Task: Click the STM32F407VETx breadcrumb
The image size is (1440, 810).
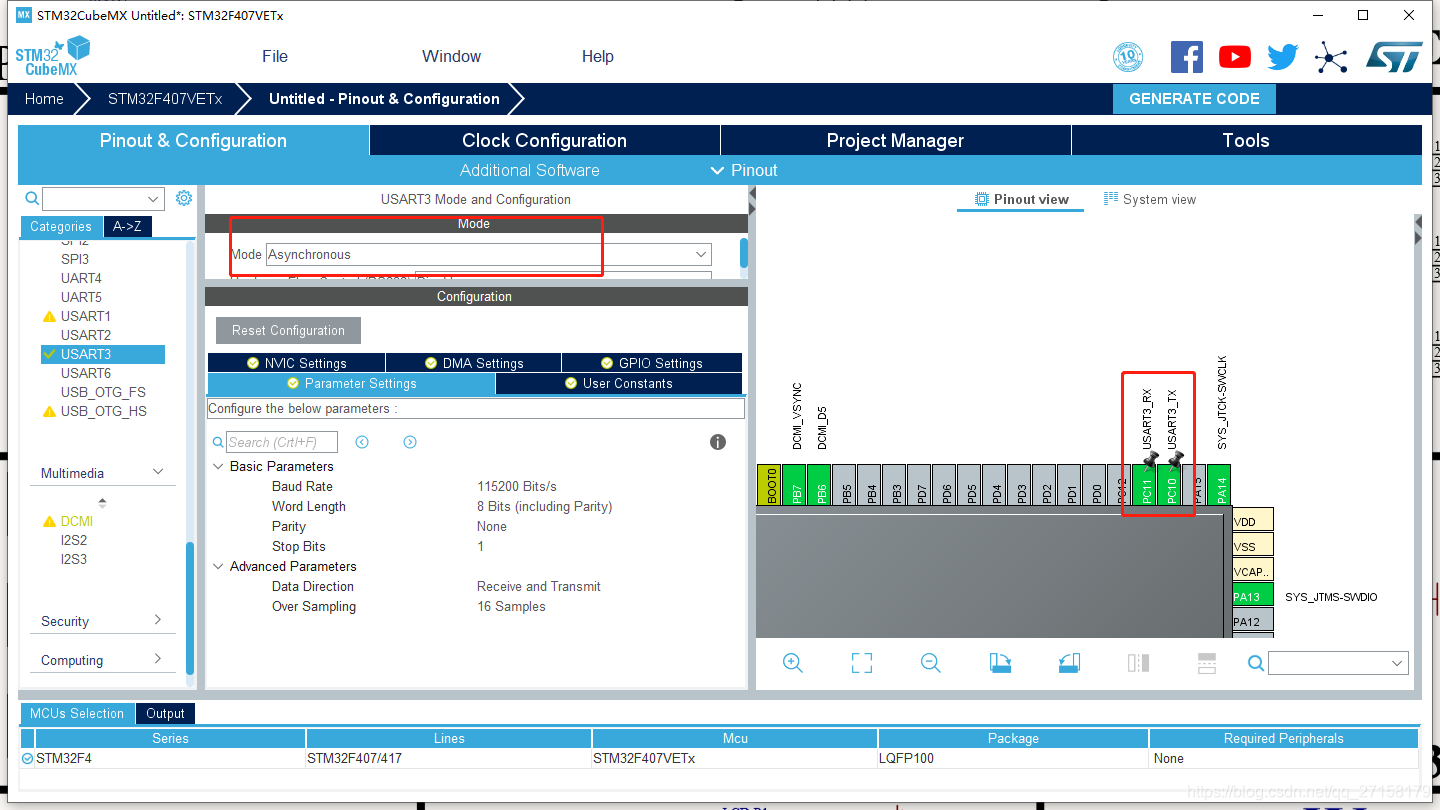Action: pyautogui.click(x=165, y=99)
